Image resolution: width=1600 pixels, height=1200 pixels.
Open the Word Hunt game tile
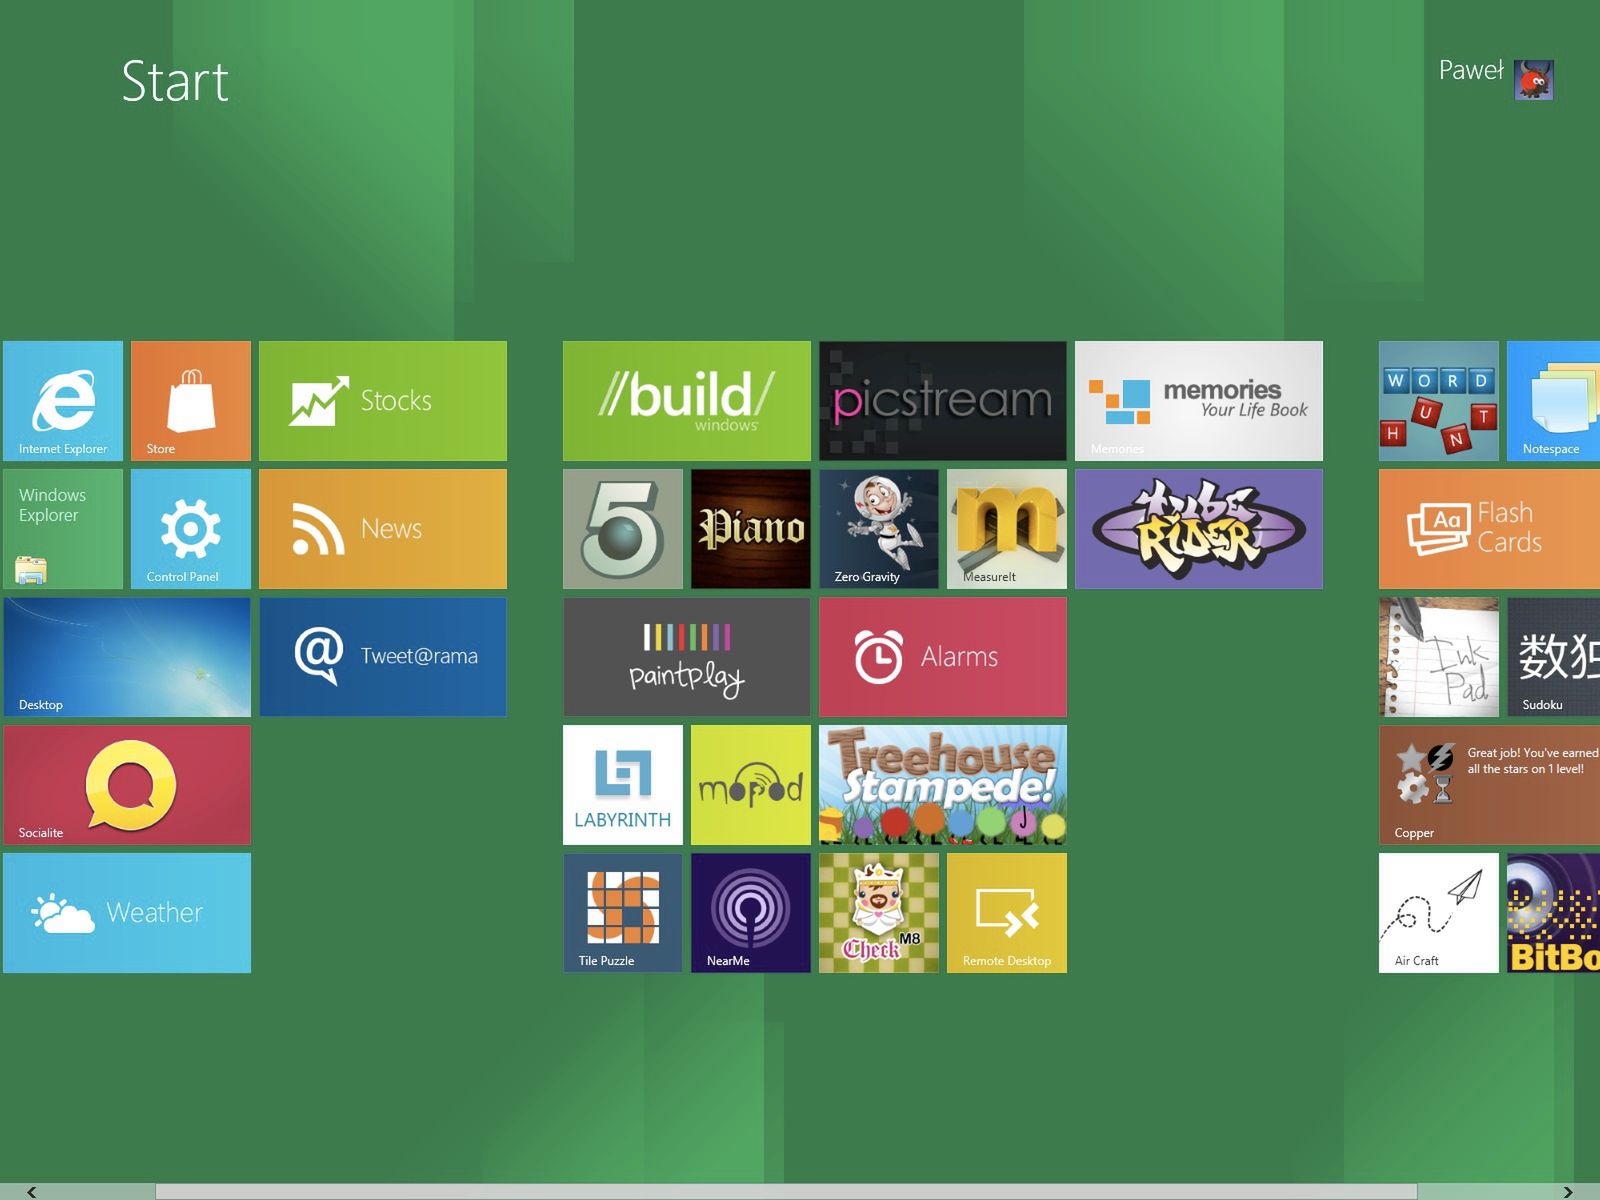[x=1439, y=401]
